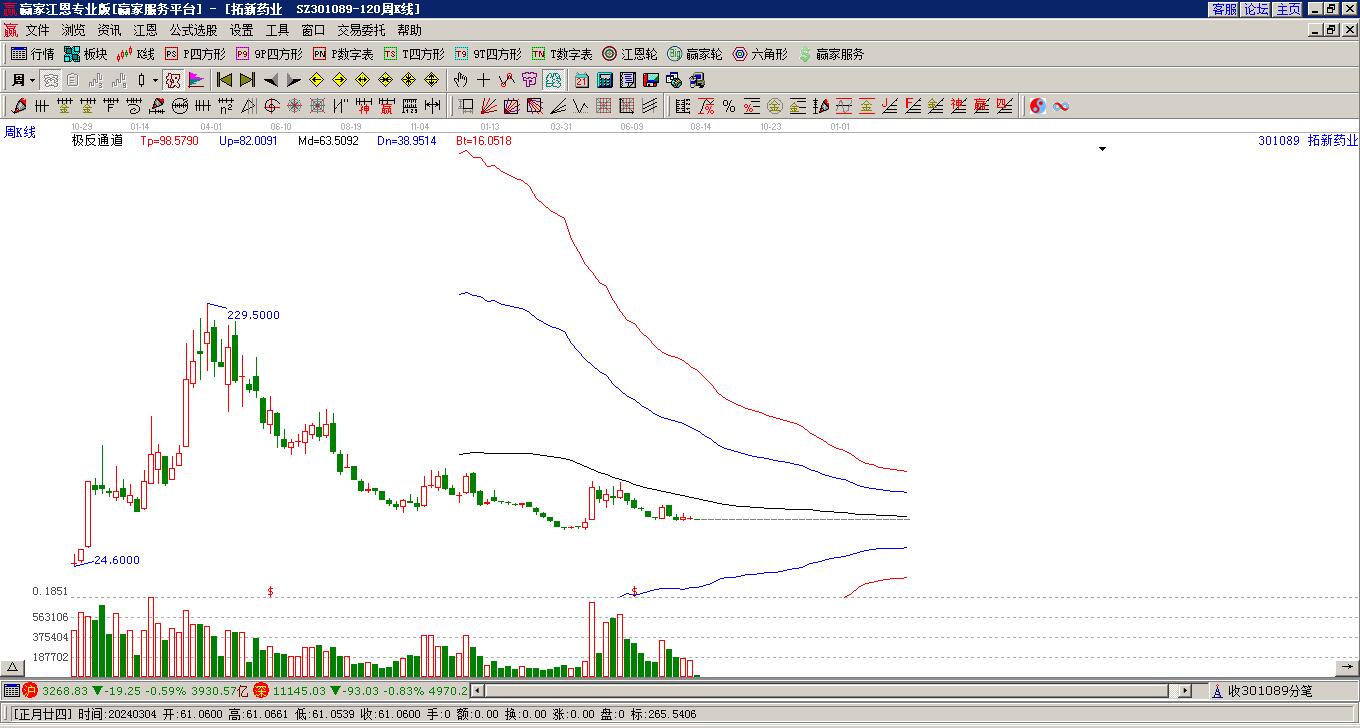
Task: Switch to the K线 candlestick view
Action: [x=136, y=54]
